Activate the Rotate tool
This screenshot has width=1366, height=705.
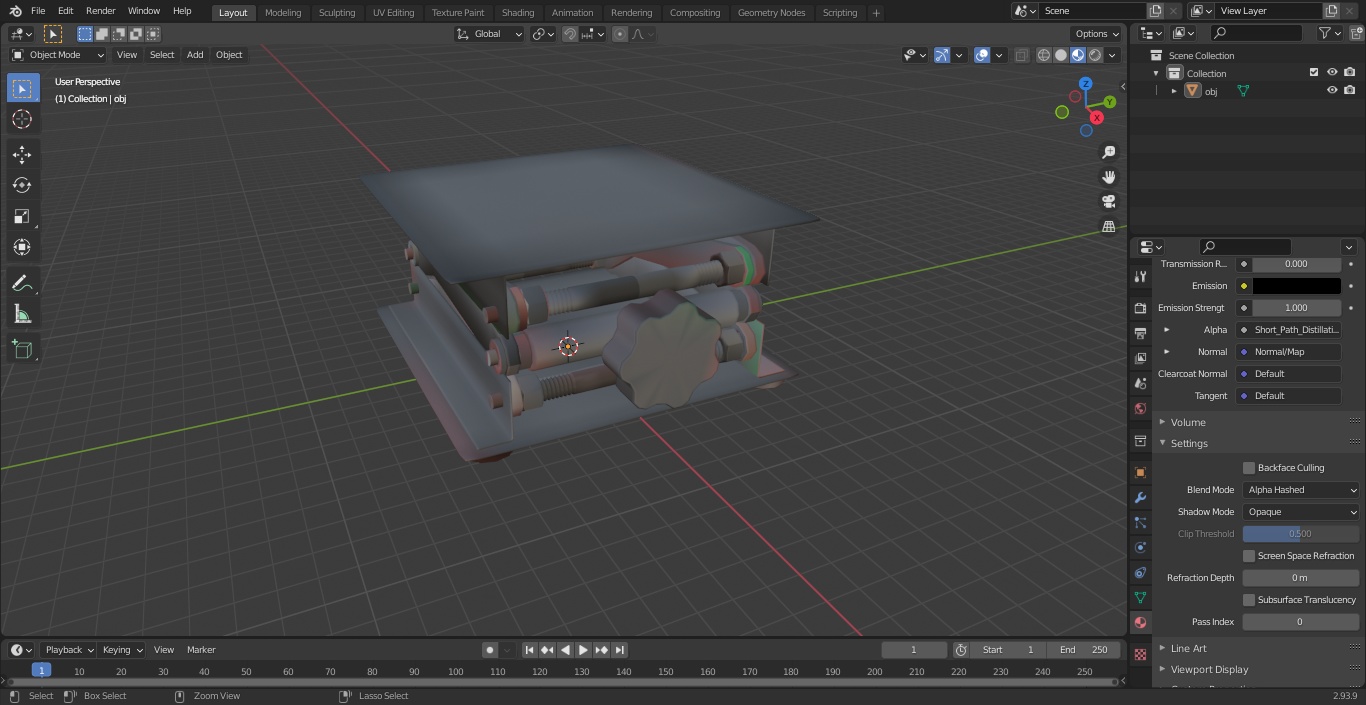[22, 185]
